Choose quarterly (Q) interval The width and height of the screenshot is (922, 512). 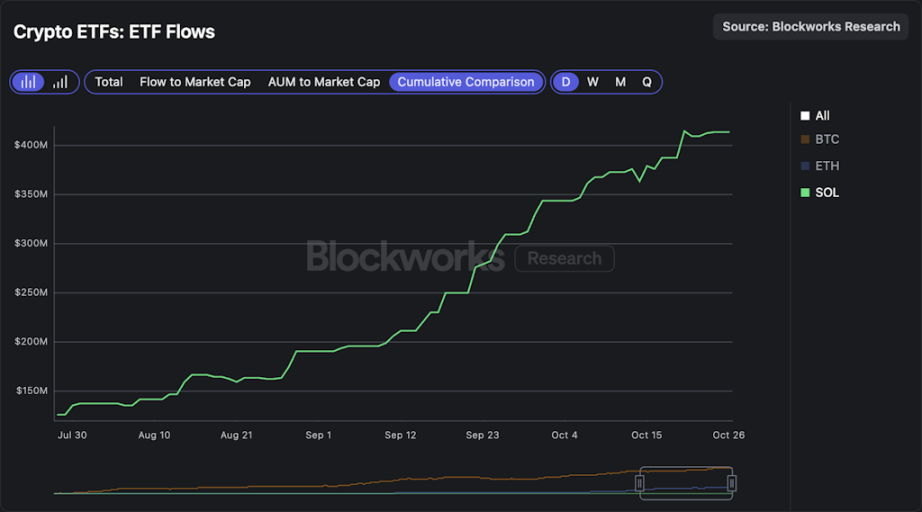click(647, 82)
